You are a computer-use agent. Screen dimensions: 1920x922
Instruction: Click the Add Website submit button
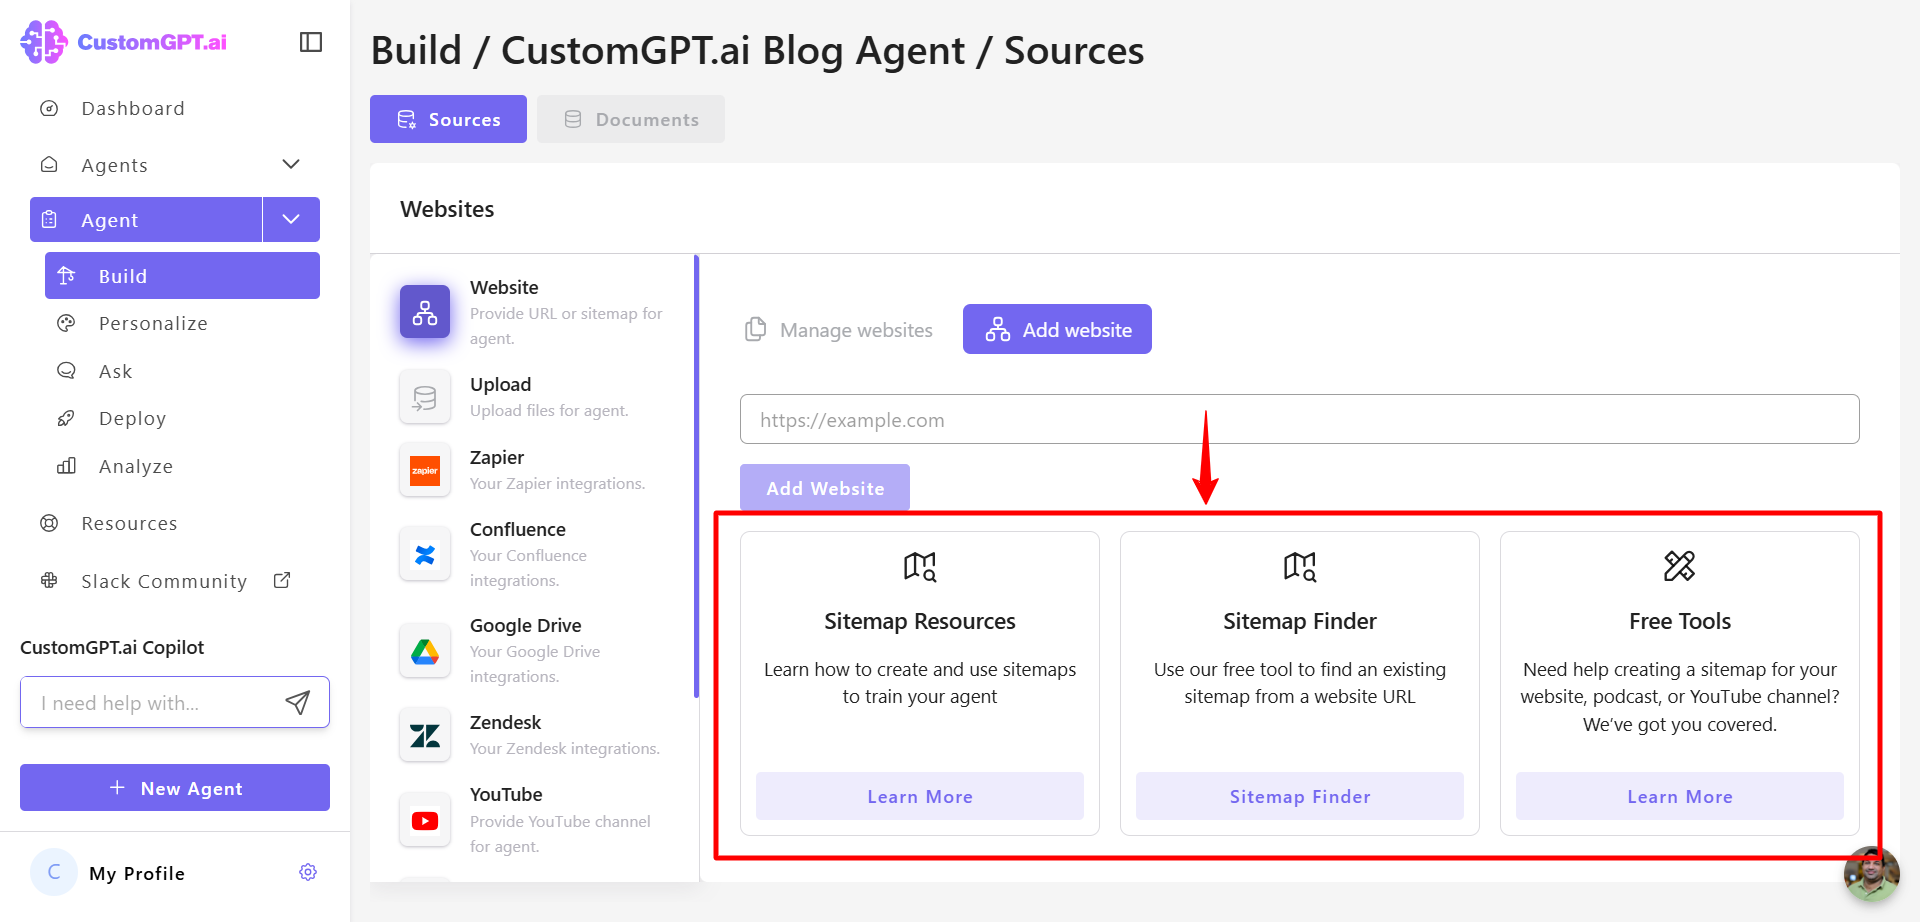pos(825,488)
